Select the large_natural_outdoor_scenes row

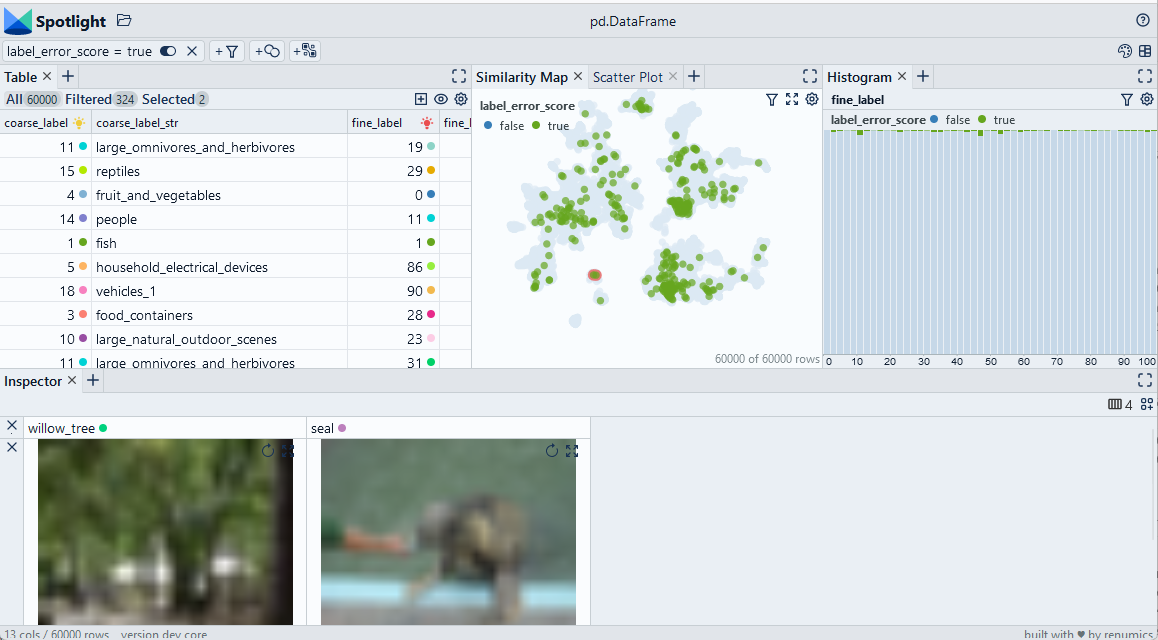tap(235, 339)
